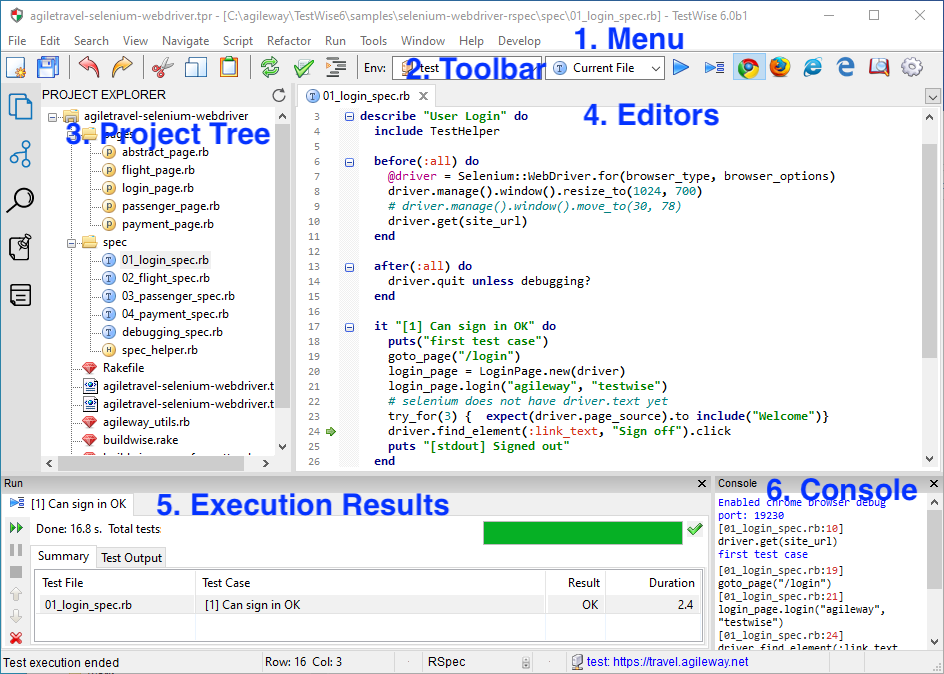The height and width of the screenshot is (674, 944).
Task: Collapse the describe User Login block
Action: (349, 116)
